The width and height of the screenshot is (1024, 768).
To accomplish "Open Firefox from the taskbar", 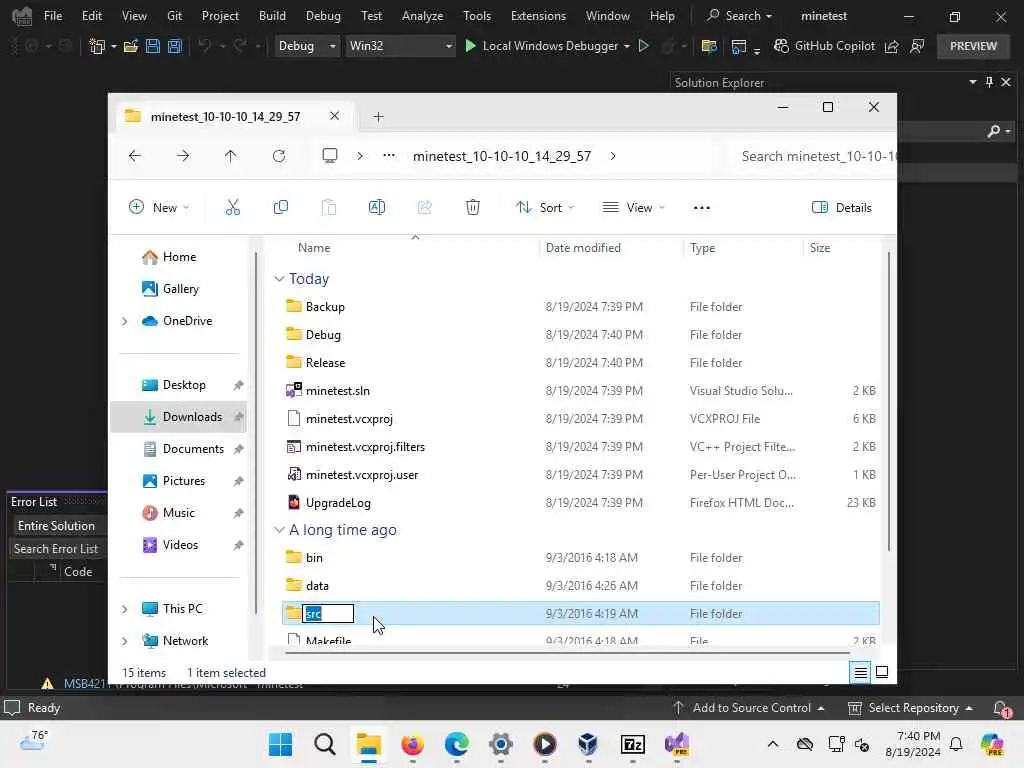I will tap(413, 744).
